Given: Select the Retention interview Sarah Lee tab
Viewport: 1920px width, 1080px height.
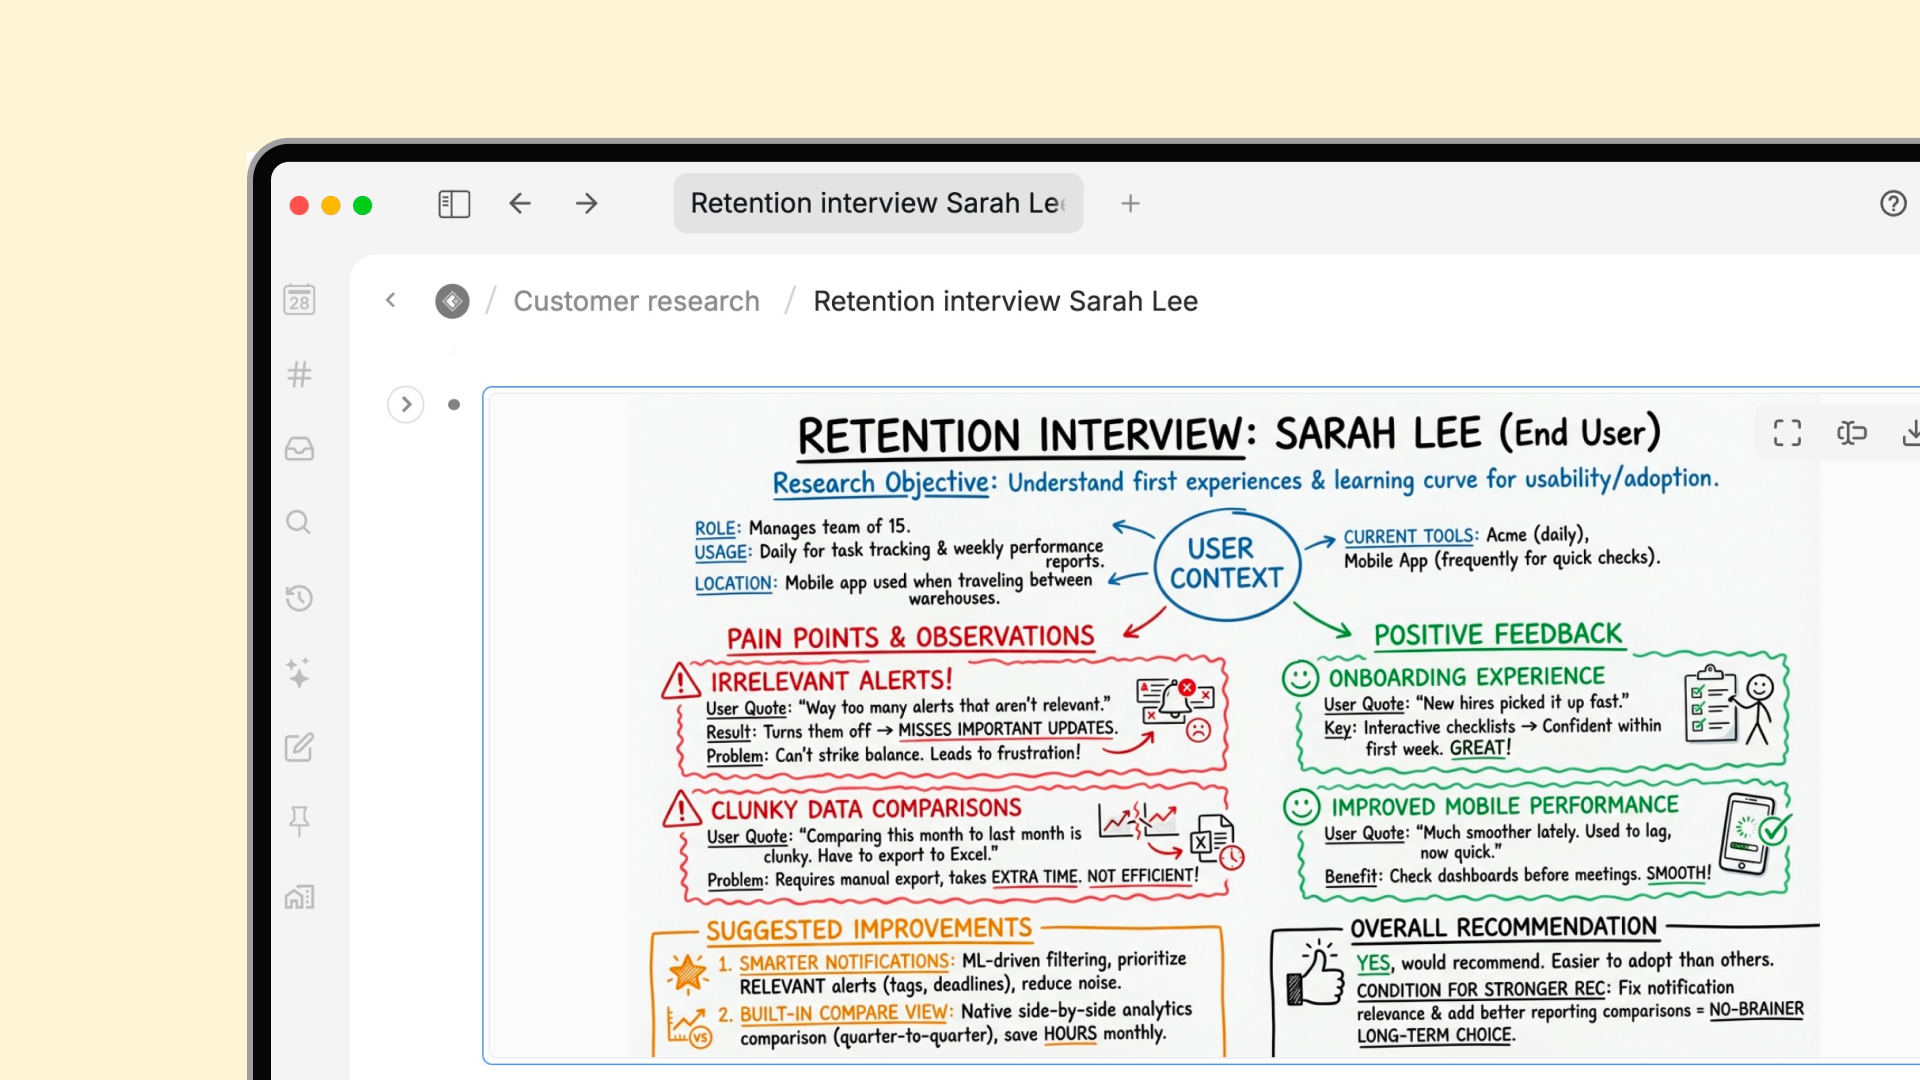Looking at the screenshot, I should pos(878,203).
